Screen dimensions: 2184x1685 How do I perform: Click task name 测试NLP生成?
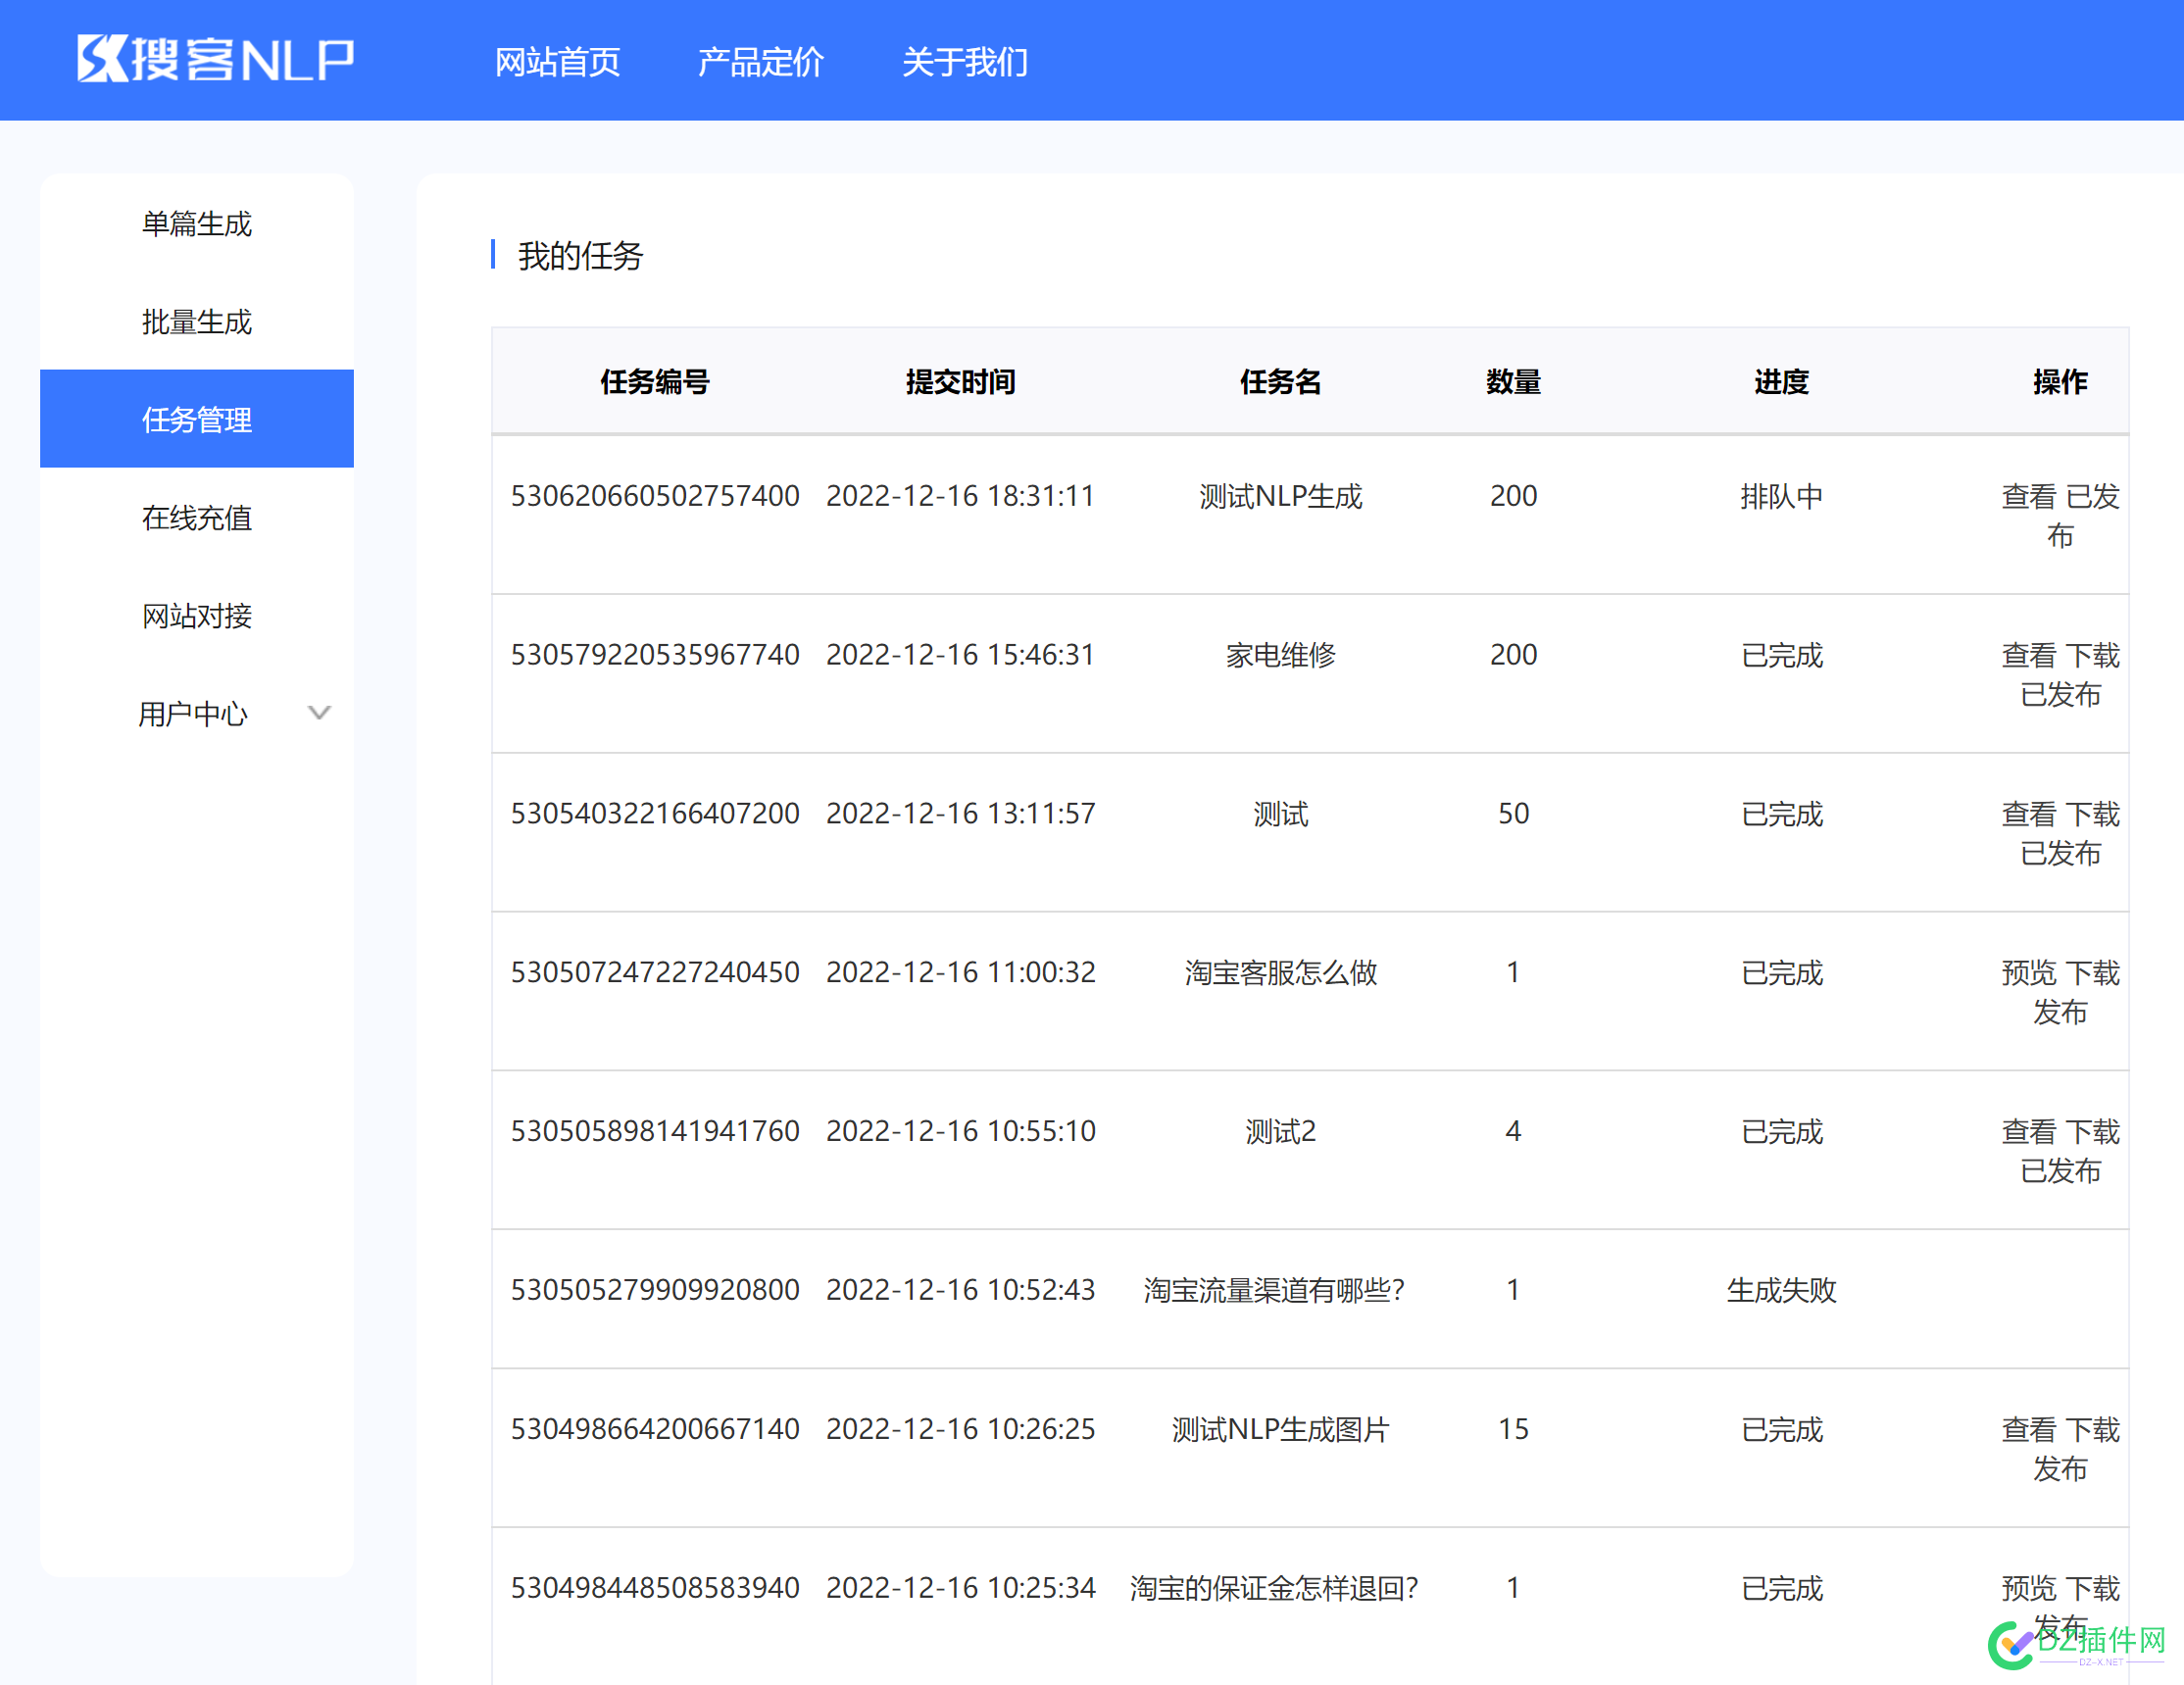point(1280,496)
